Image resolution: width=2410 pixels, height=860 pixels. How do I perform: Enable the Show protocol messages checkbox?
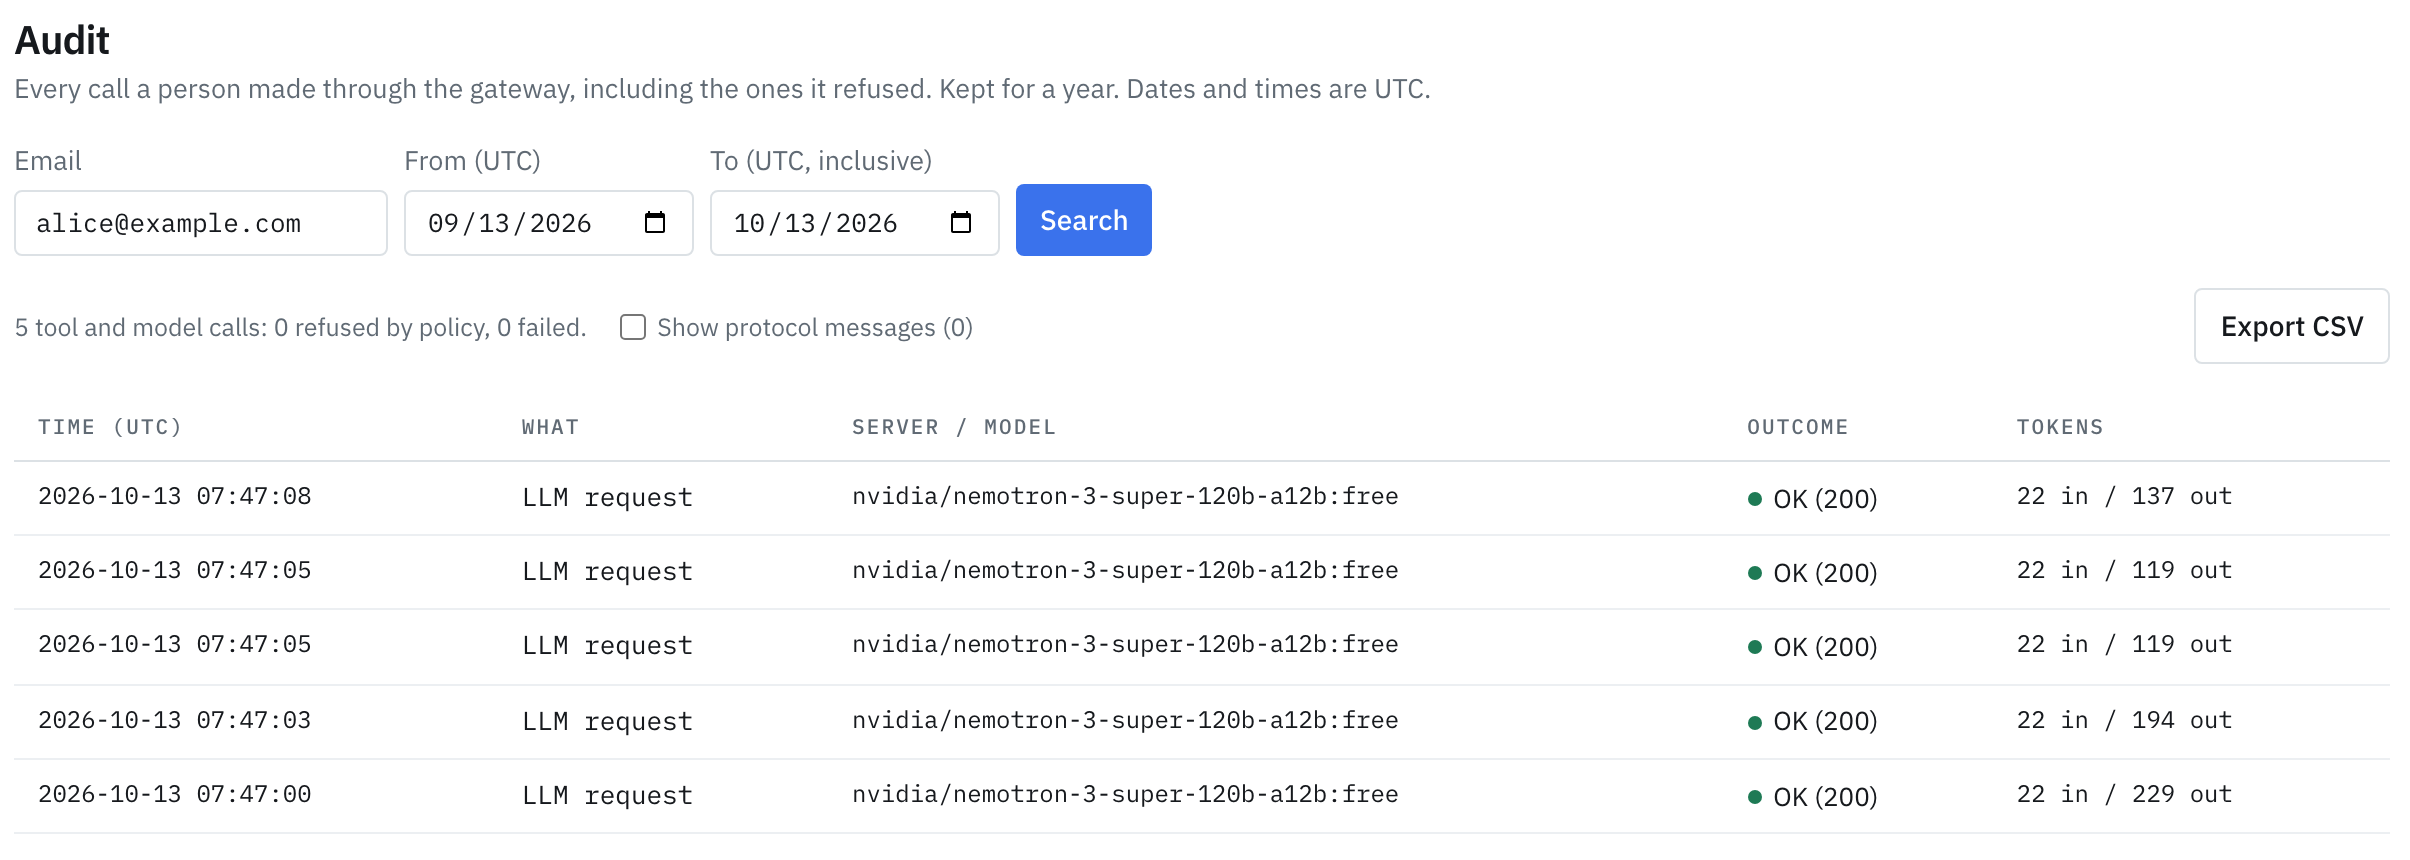(633, 327)
